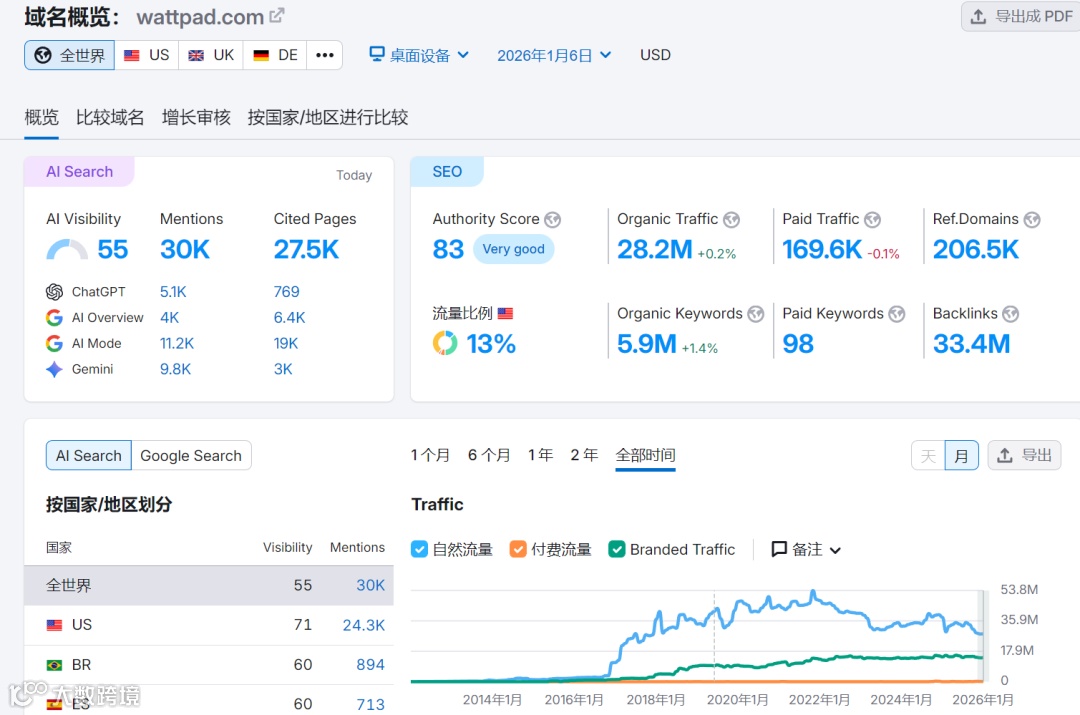Open the 2026年1月6日 date dropdown
This screenshot has width=1080, height=715.
(554, 55)
